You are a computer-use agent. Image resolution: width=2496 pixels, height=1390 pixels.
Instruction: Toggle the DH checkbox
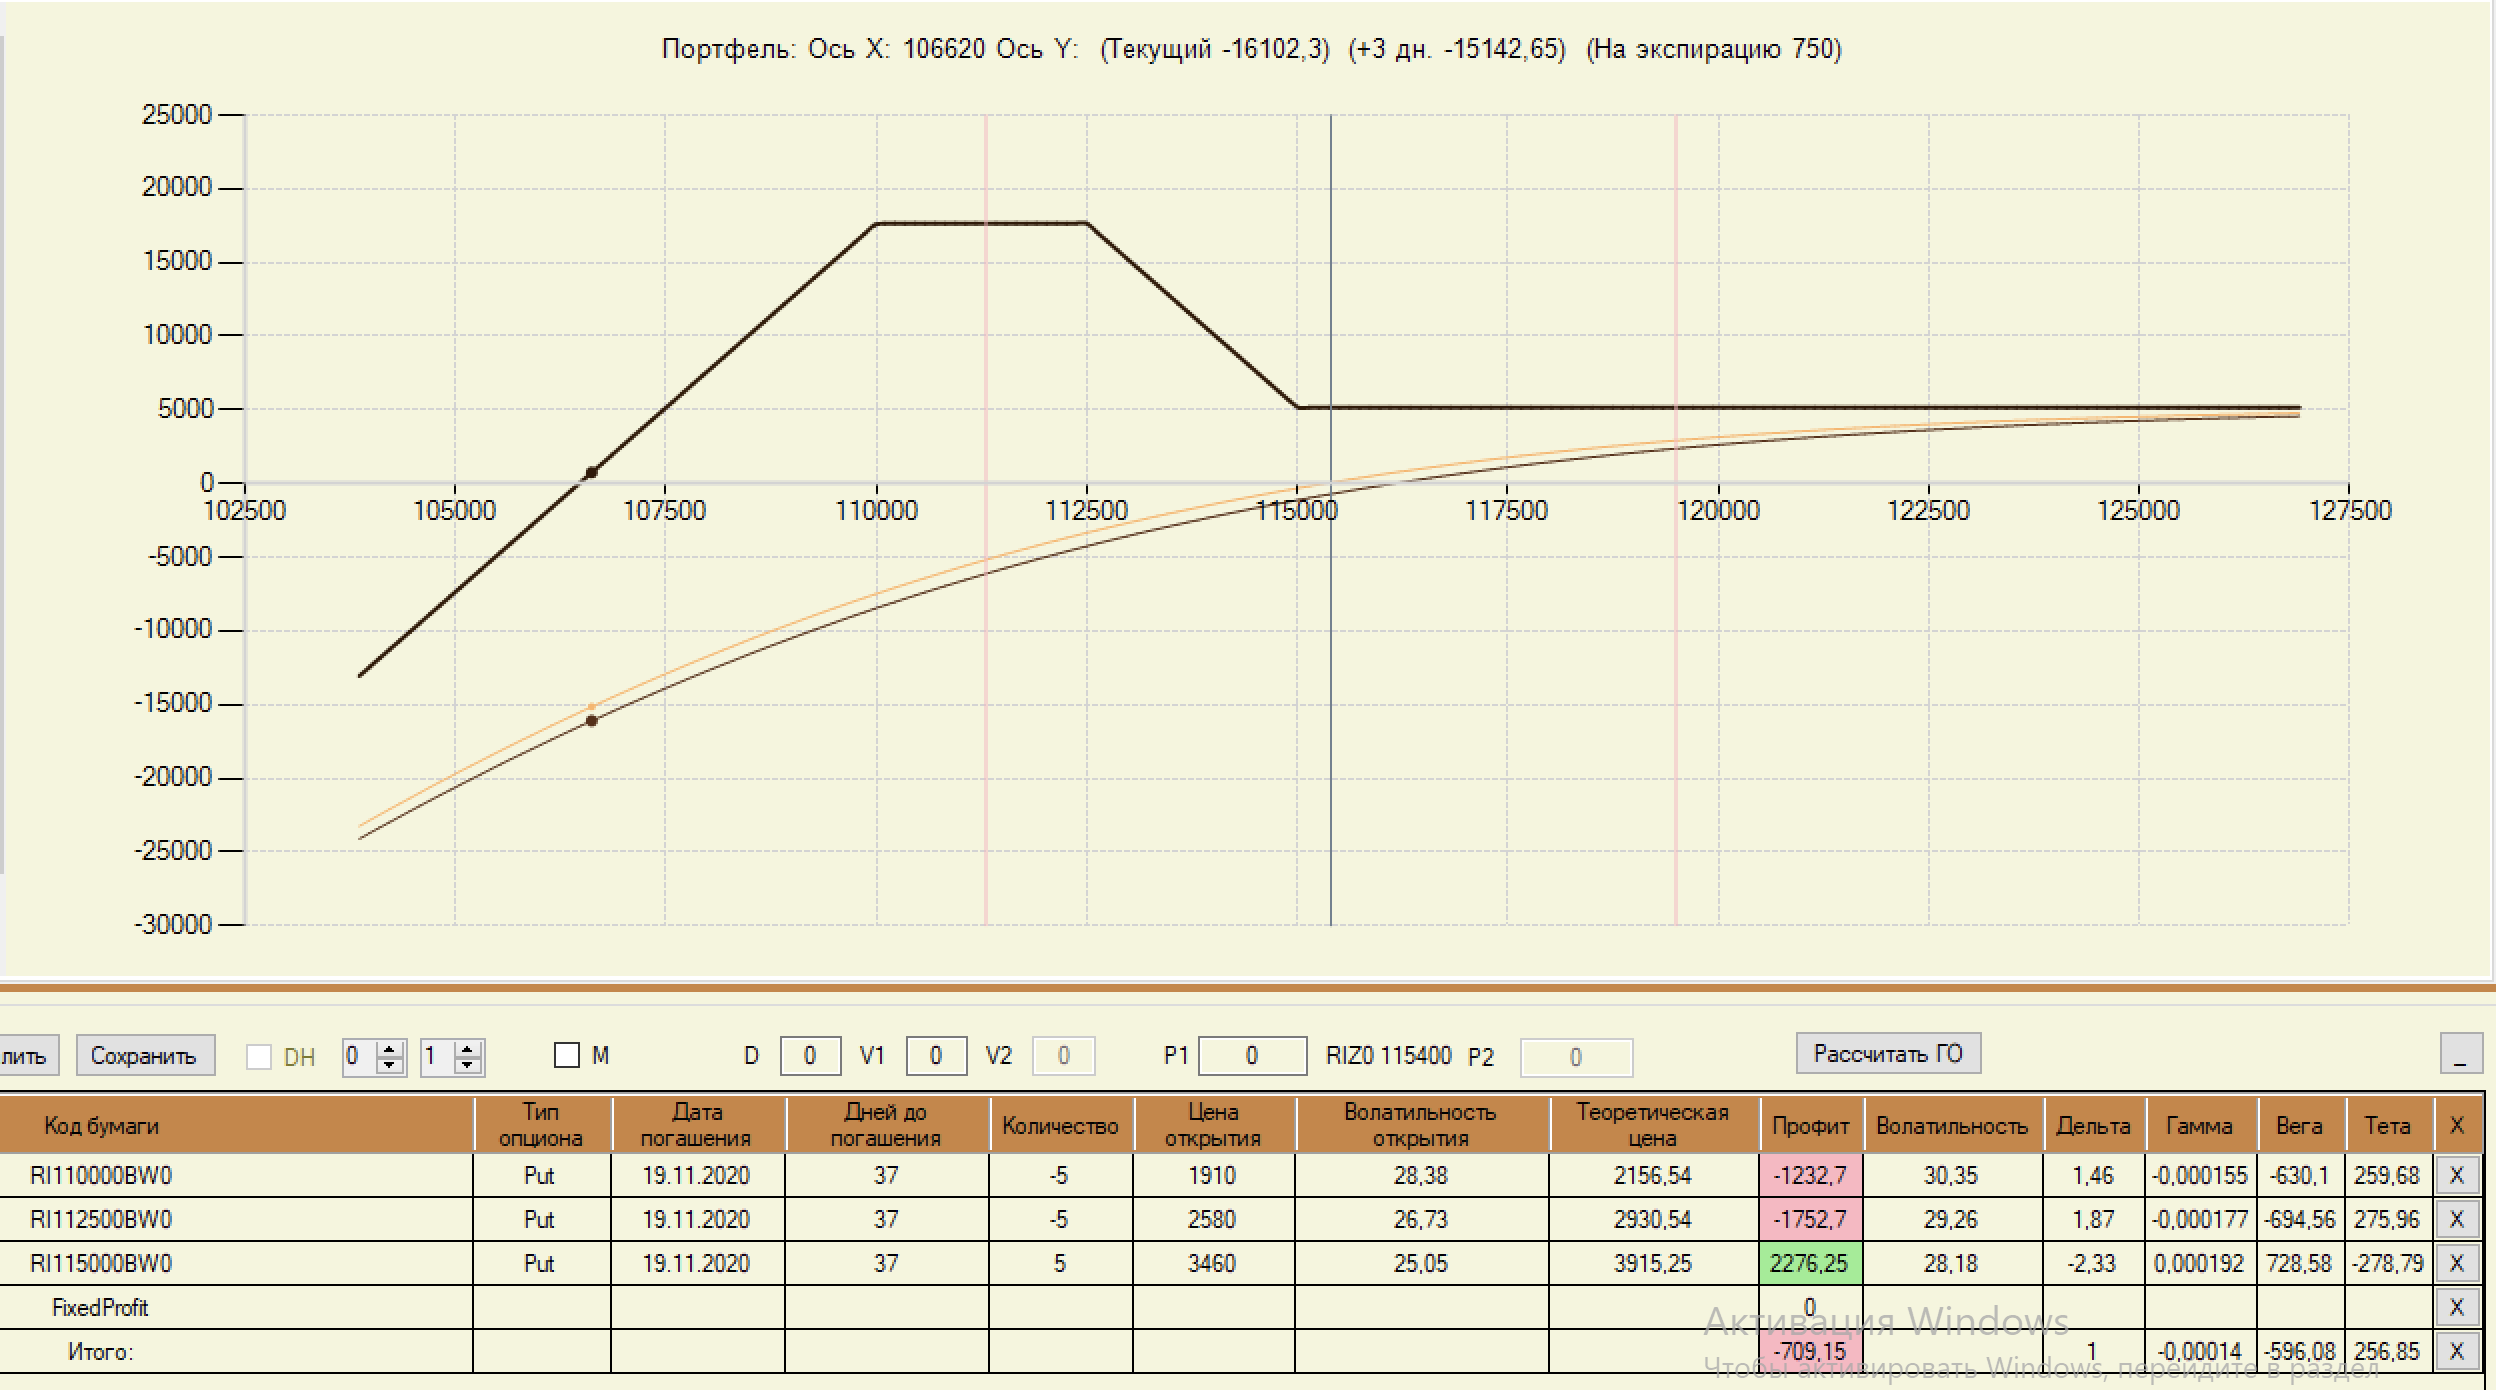pyautogui.click(x=259, y=1057)
